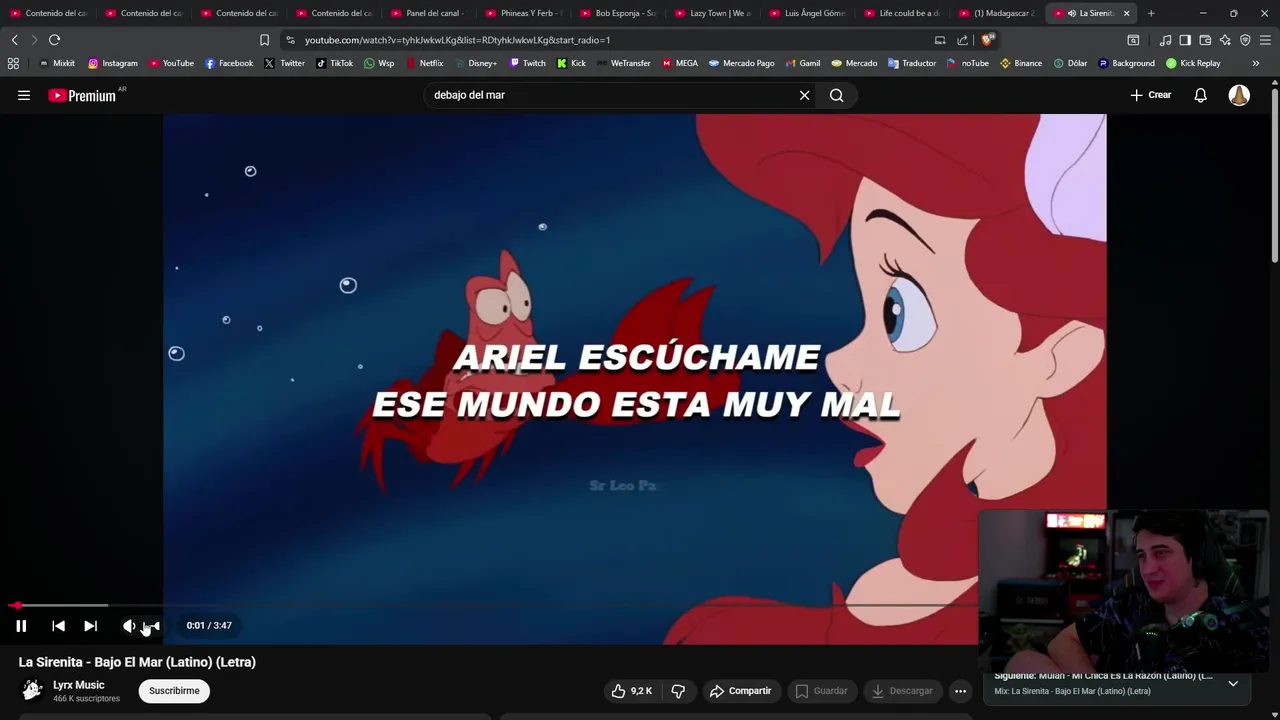The image size is (1280, 720).
Task: Open the browser main hamburger menu
Action: (1265, 40)
